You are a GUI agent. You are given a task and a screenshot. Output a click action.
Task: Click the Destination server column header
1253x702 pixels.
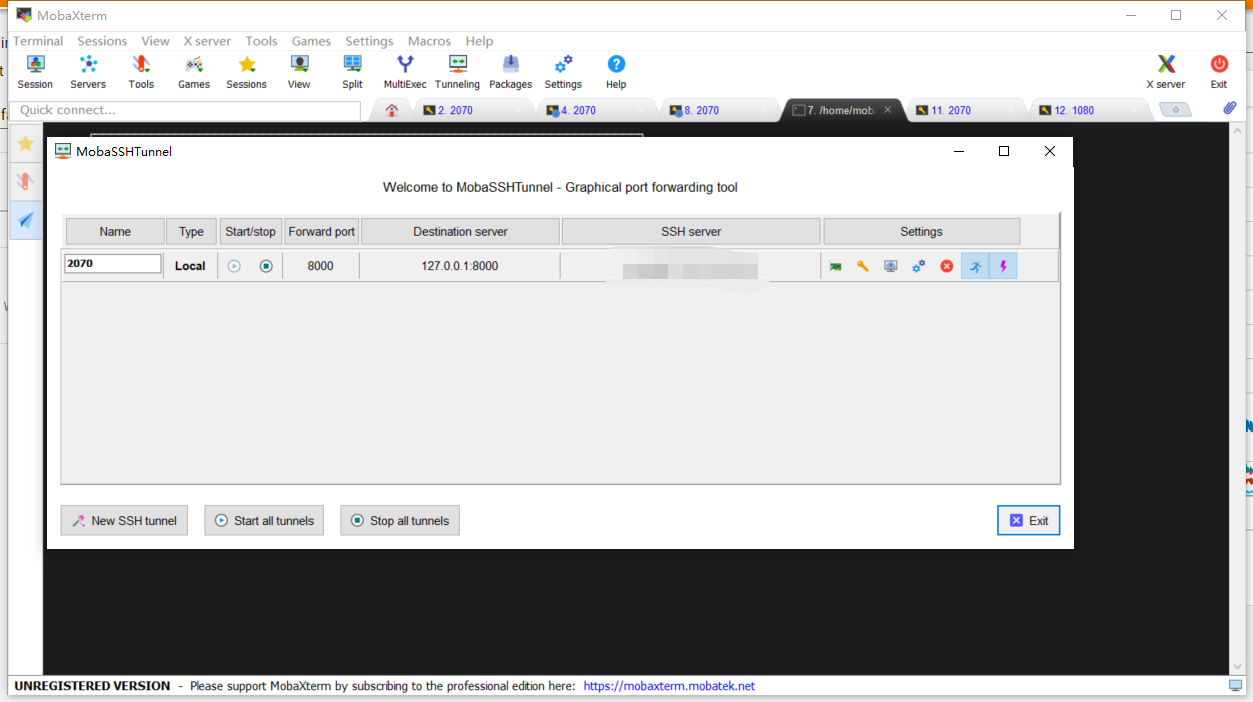coord(460,231)
